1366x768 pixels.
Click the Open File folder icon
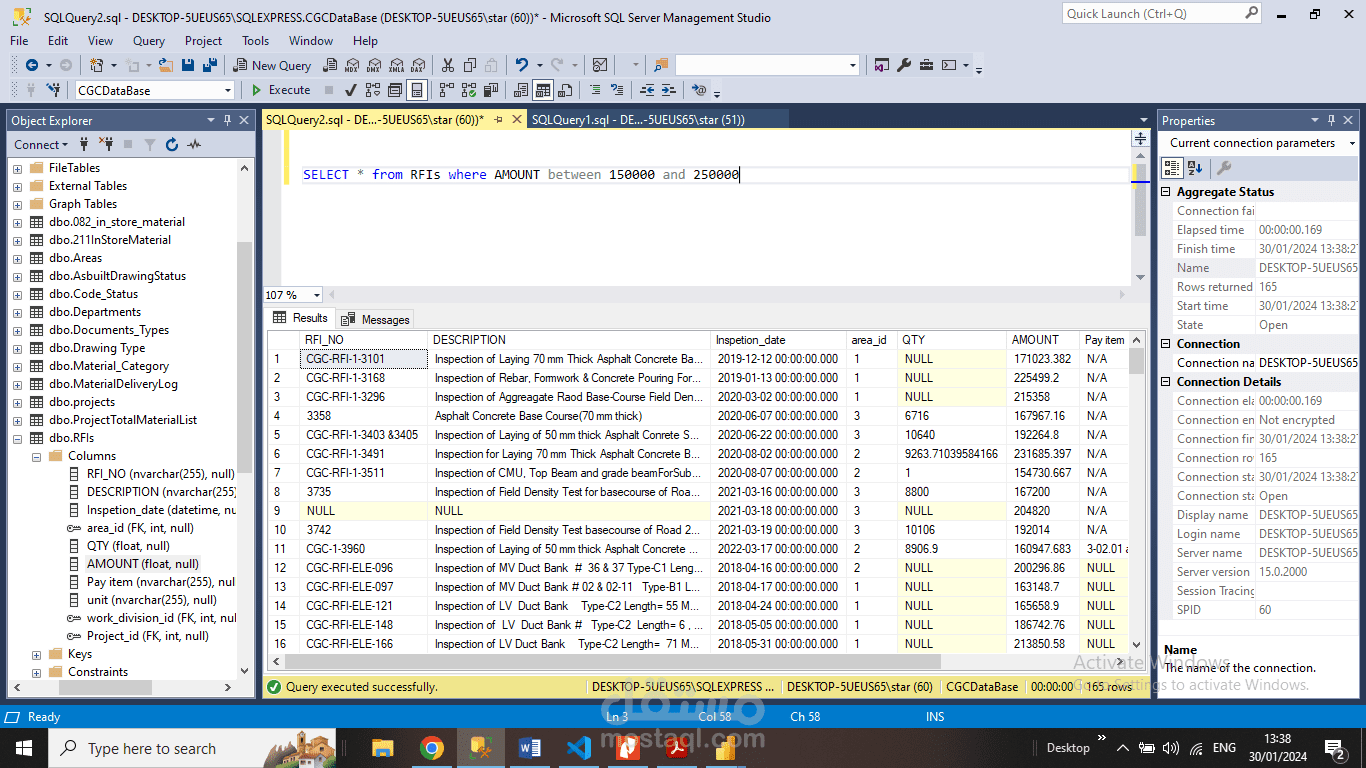coord(165,65)
